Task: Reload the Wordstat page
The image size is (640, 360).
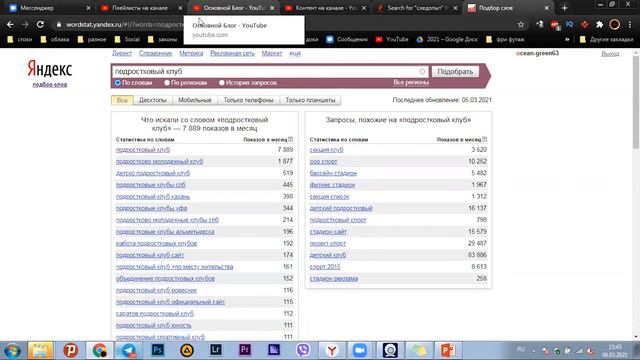Action: click(x=40, y=24)
